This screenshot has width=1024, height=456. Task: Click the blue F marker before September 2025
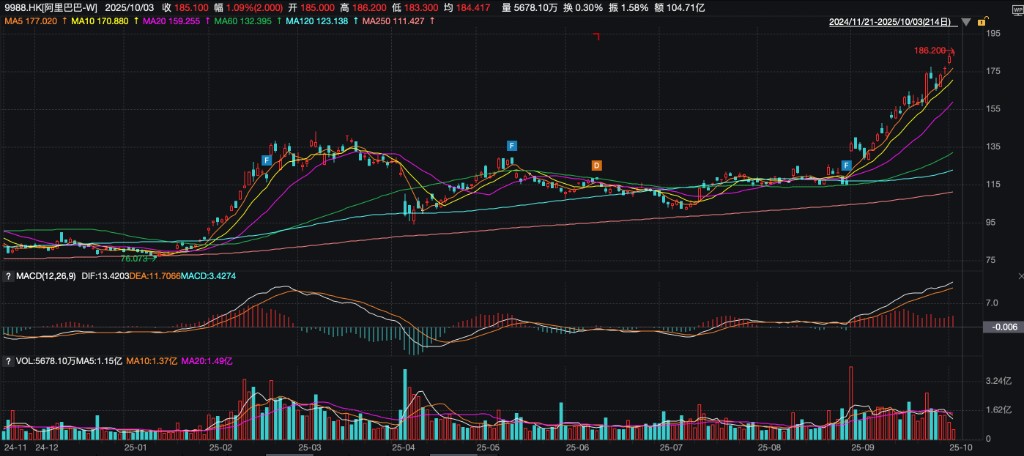click(x=846, y=164)
